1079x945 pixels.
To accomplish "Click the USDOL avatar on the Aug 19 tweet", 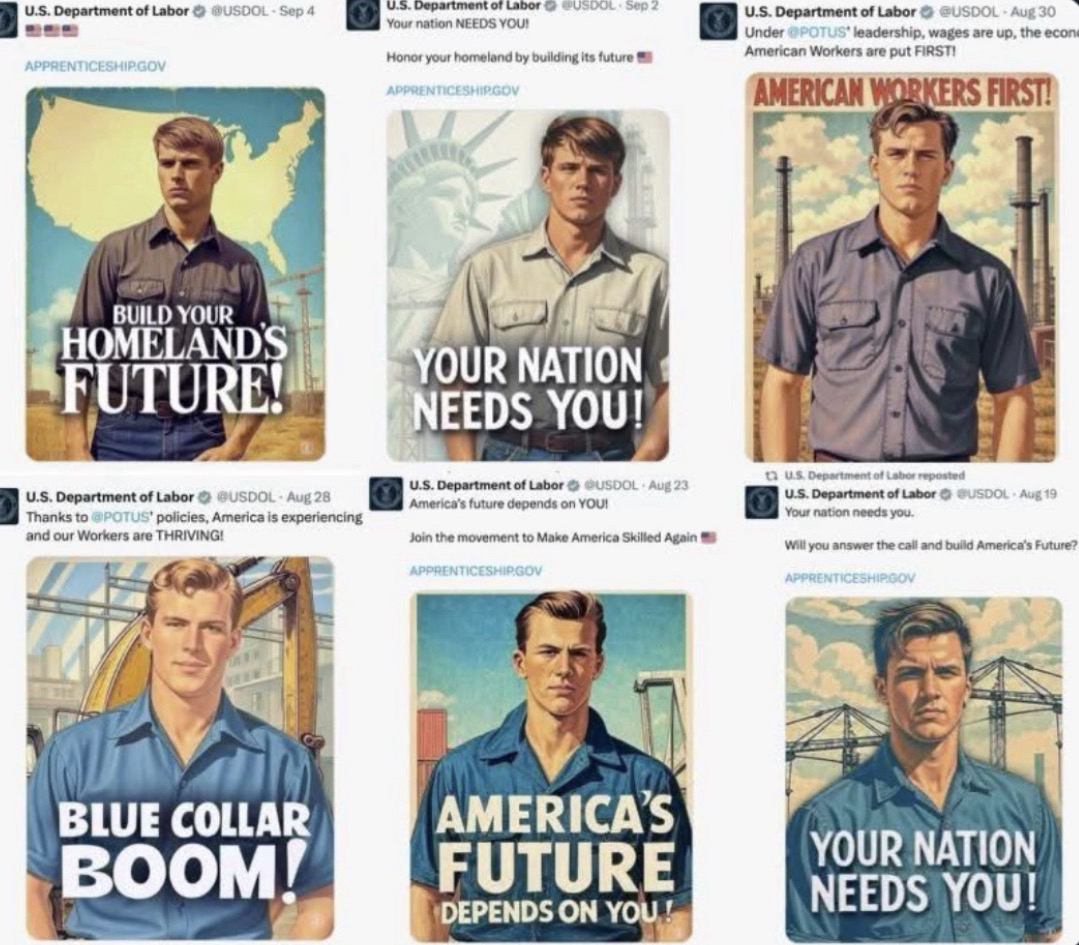I will click(x=761, y=502).
